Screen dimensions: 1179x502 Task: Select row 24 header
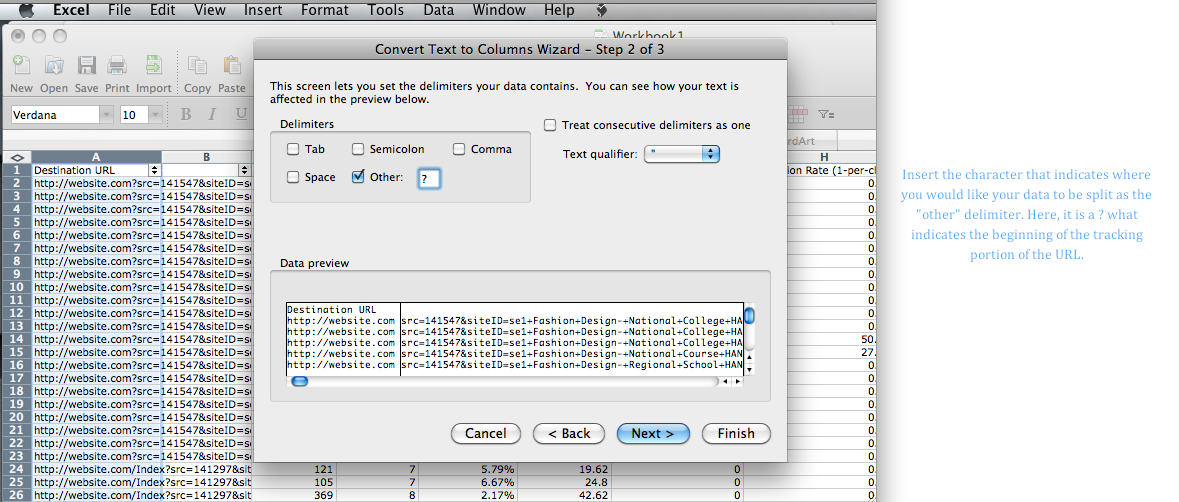coord(17,469)
